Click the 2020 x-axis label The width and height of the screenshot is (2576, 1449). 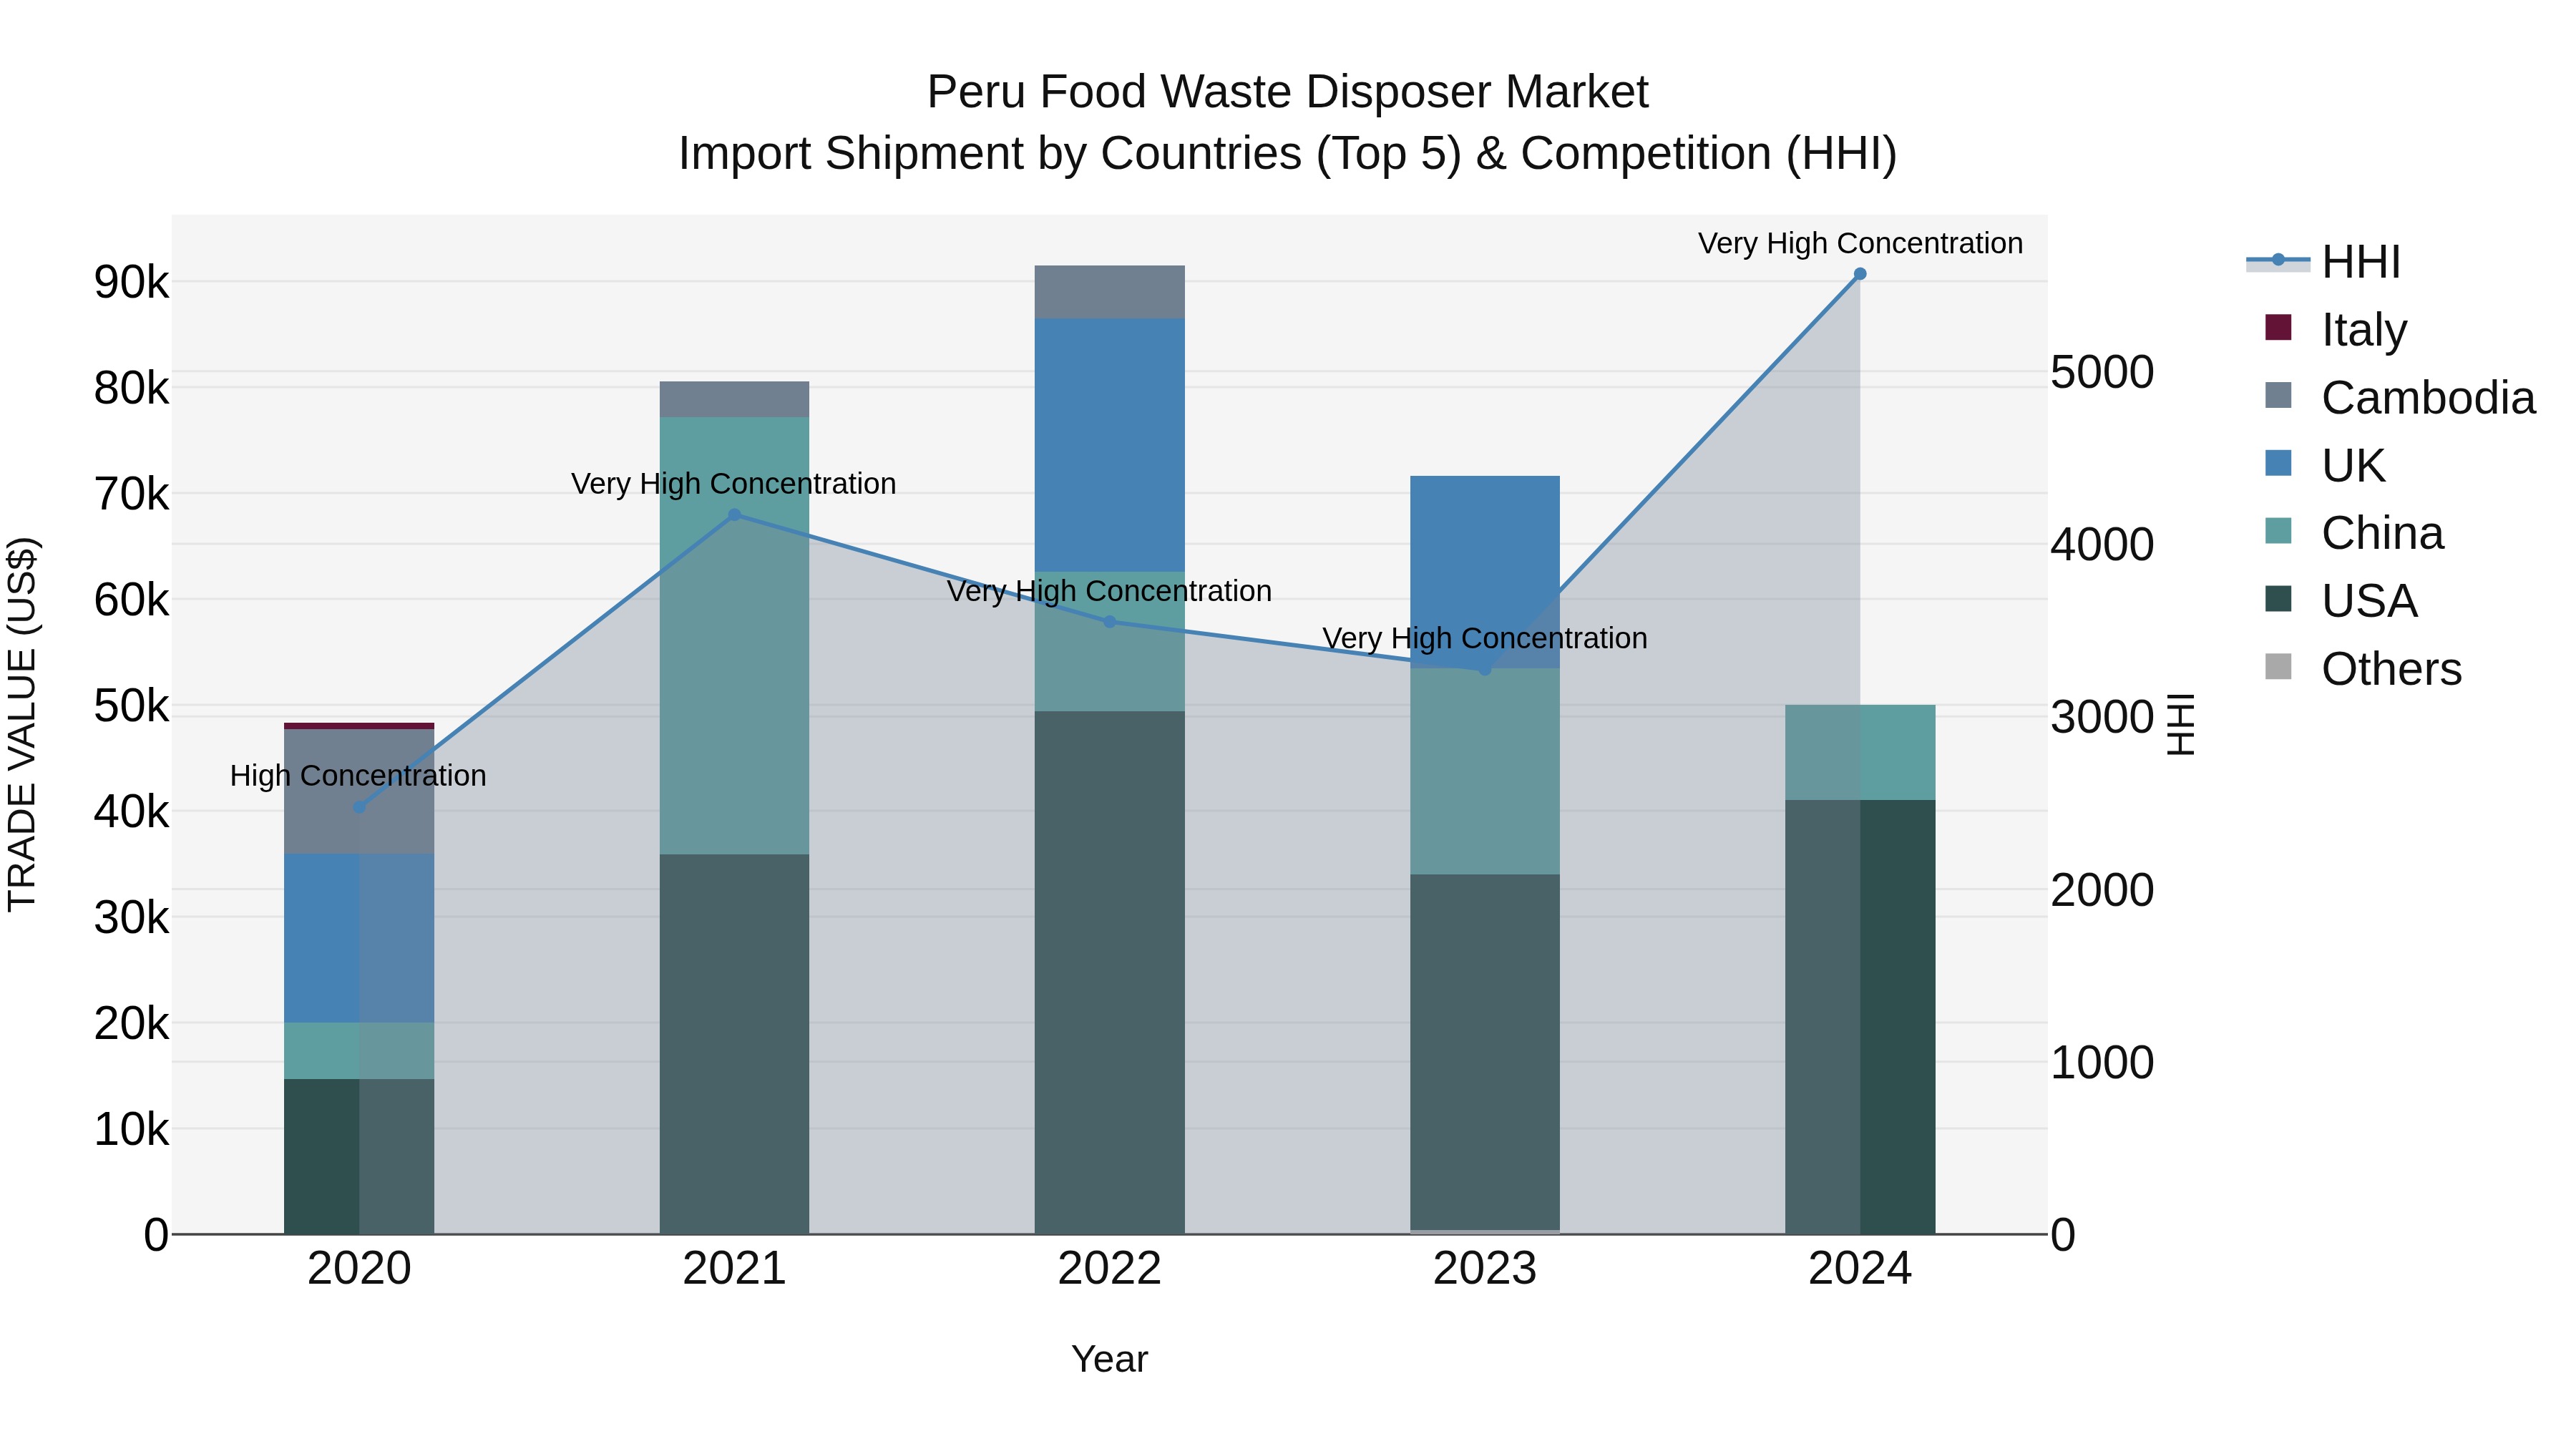pyautogui.click(x=359, y=1269)
